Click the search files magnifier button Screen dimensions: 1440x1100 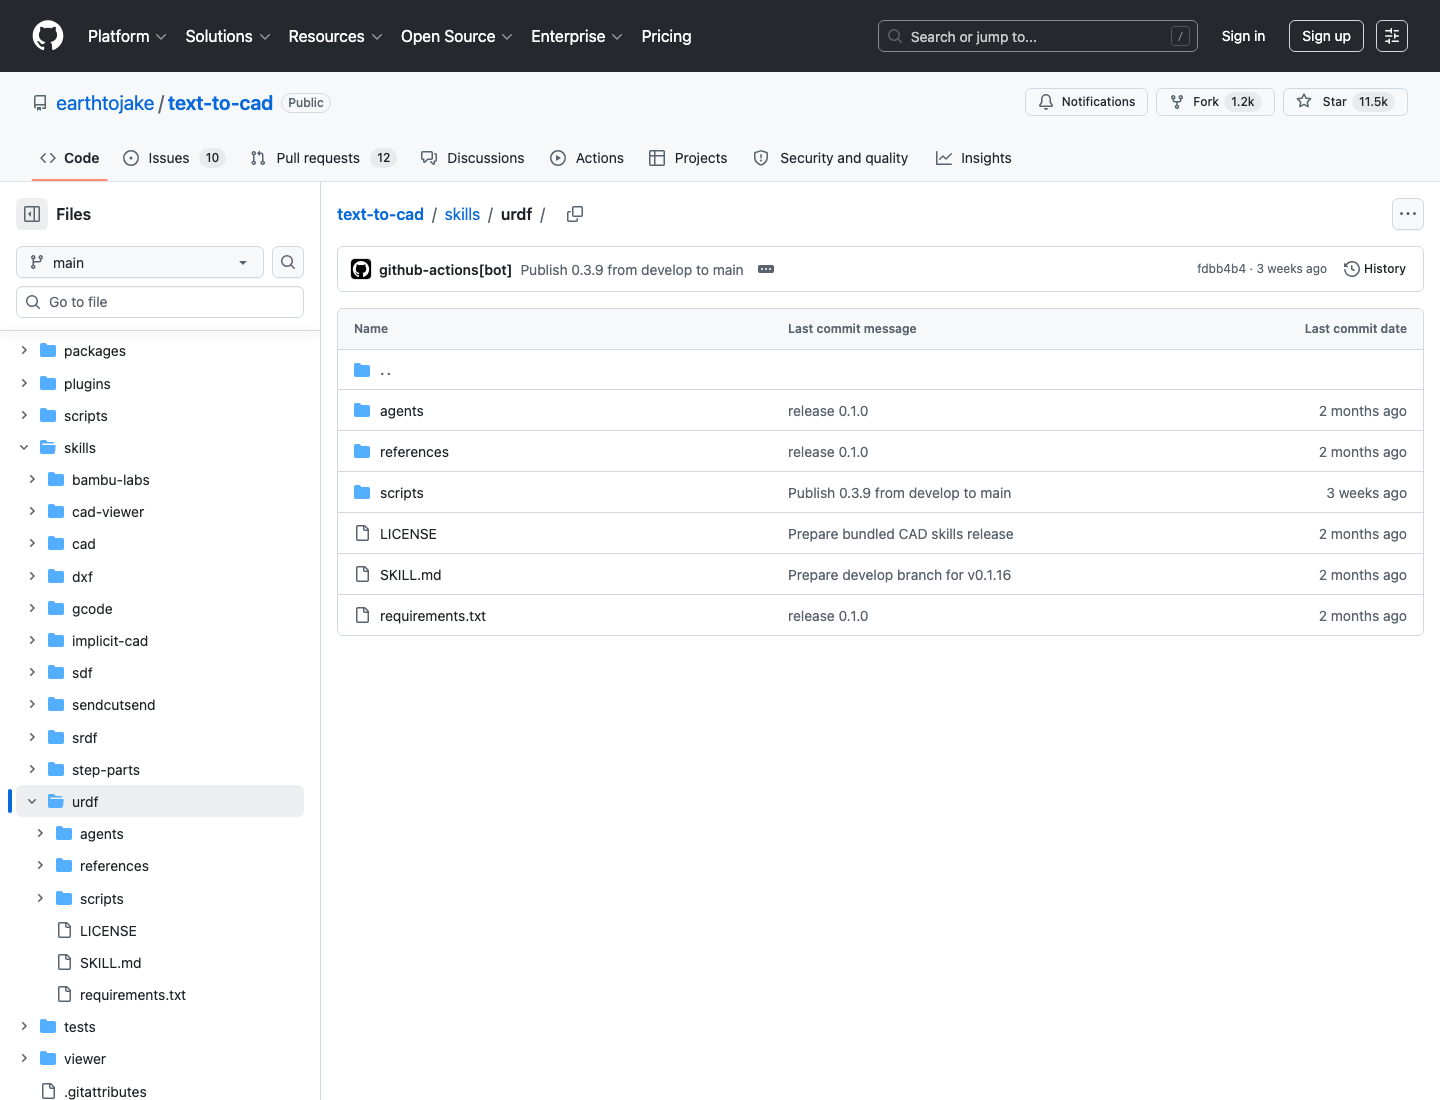pyautogui.click(x=288, y=262)
